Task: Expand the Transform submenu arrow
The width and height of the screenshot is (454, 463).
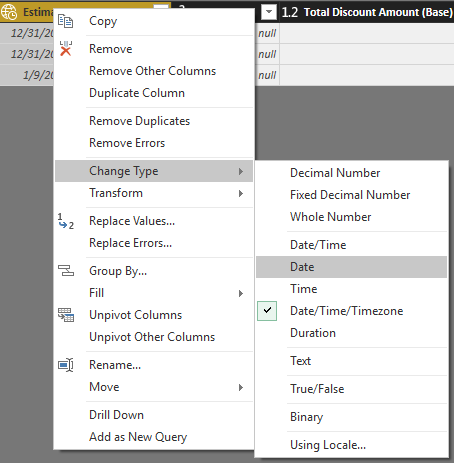Action: click(241, 193)
